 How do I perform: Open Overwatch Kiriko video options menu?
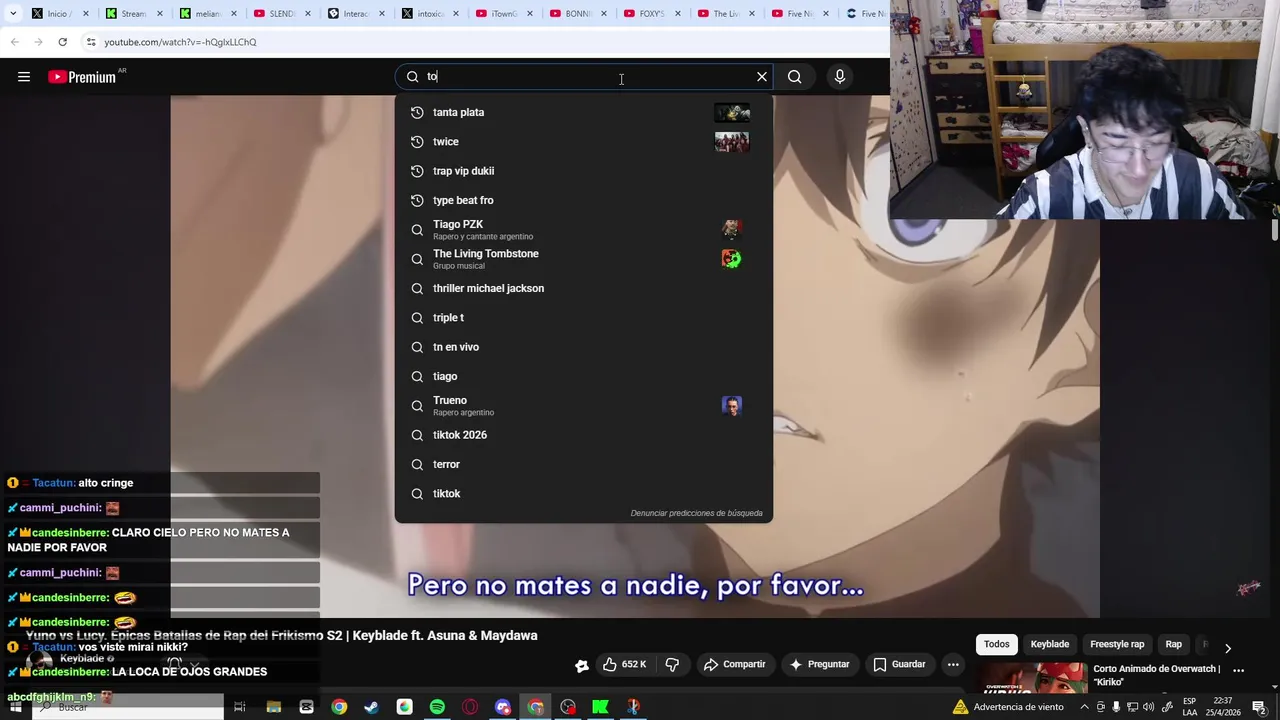[1238, 670]
